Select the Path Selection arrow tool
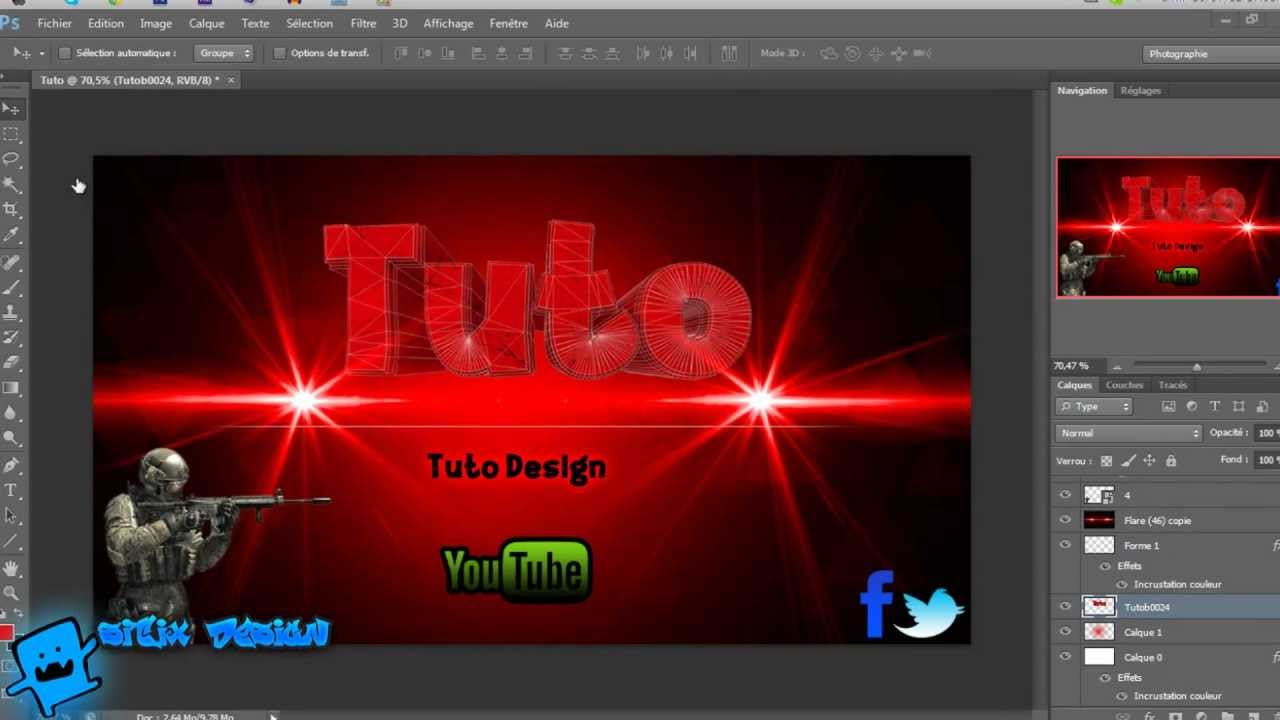Image resolution: width=1280 pixels, height=720 pixels. coord(11,516)
